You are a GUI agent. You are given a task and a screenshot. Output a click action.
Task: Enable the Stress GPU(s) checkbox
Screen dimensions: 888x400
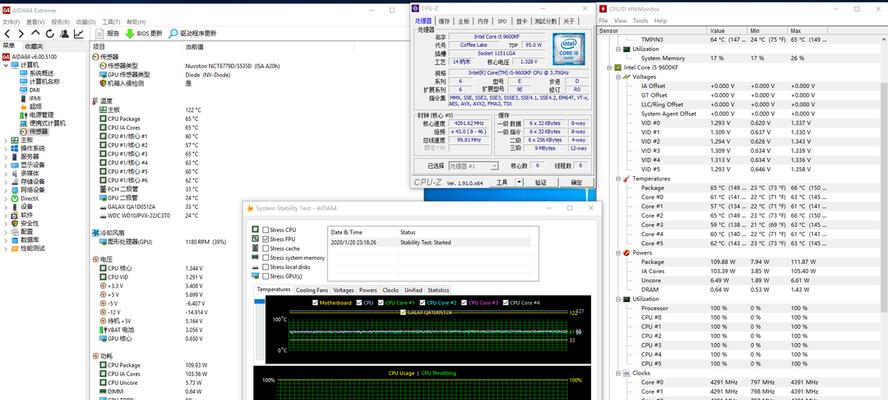click(266, 276)
